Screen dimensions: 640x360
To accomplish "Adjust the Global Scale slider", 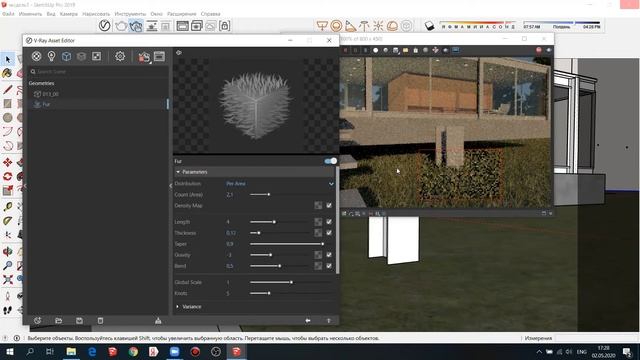I will (291, 282).
